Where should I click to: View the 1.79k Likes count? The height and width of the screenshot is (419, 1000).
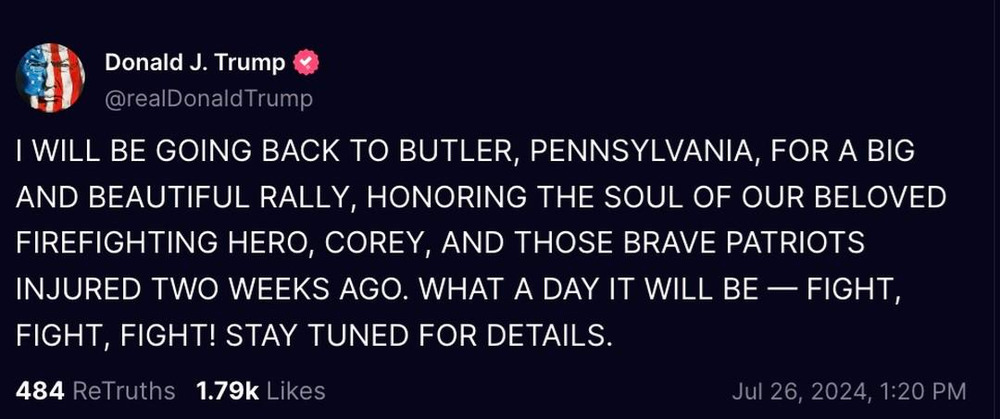(x=228, y=391)
